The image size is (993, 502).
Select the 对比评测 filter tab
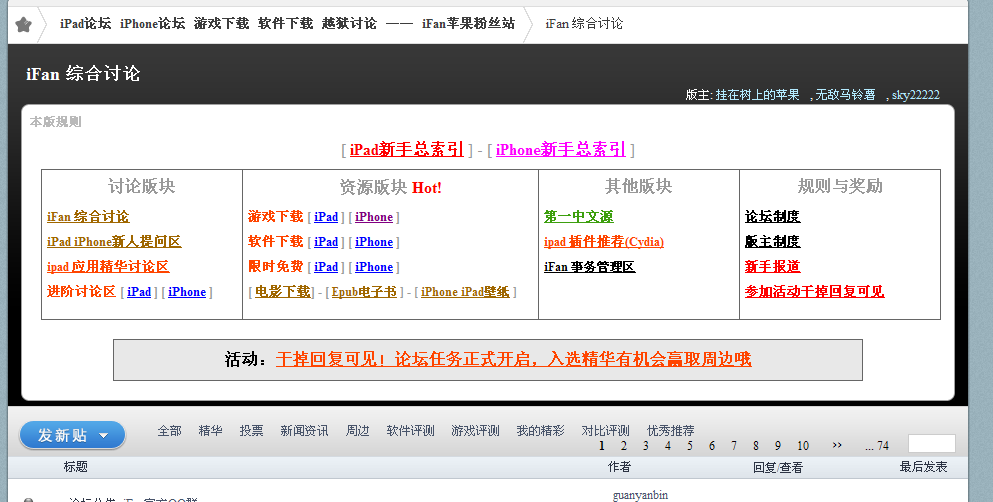coord(605,430)
